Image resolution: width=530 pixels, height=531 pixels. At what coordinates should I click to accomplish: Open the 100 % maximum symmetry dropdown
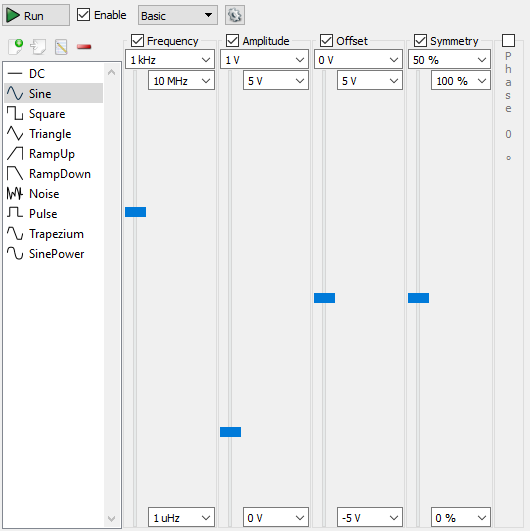point(461,81)
